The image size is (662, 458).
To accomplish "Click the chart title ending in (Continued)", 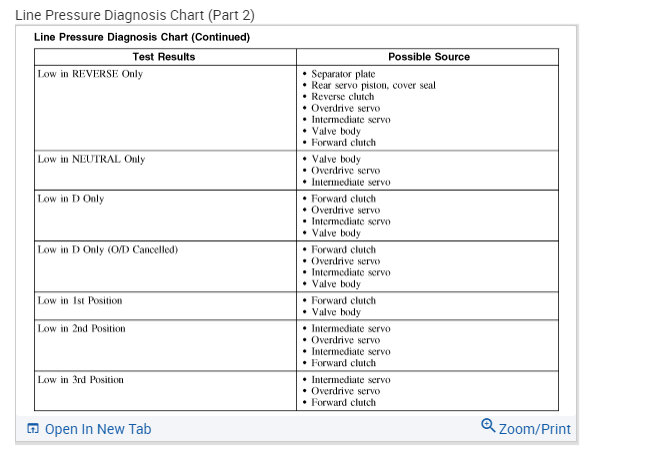I will [142, 37].
